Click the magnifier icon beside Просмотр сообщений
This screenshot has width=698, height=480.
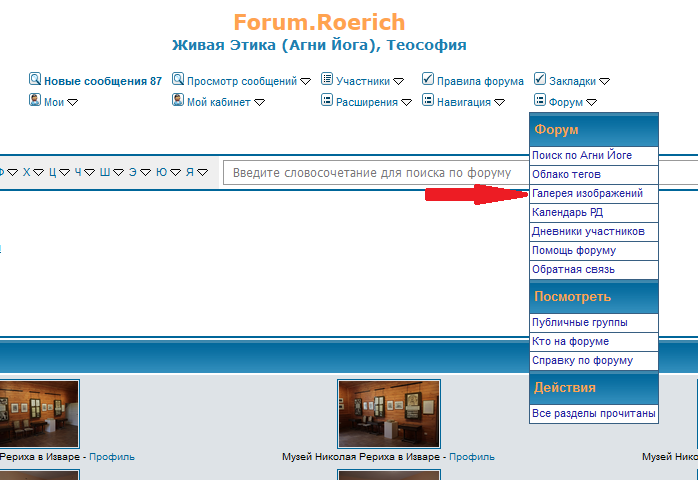178,79
